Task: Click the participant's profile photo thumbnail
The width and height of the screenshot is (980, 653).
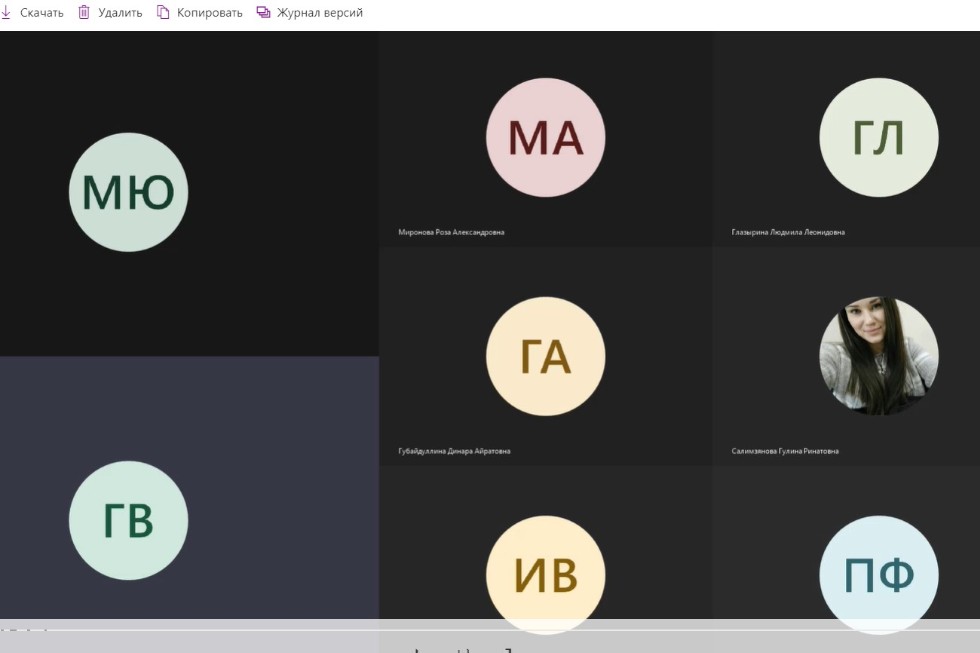Action: 878,356
